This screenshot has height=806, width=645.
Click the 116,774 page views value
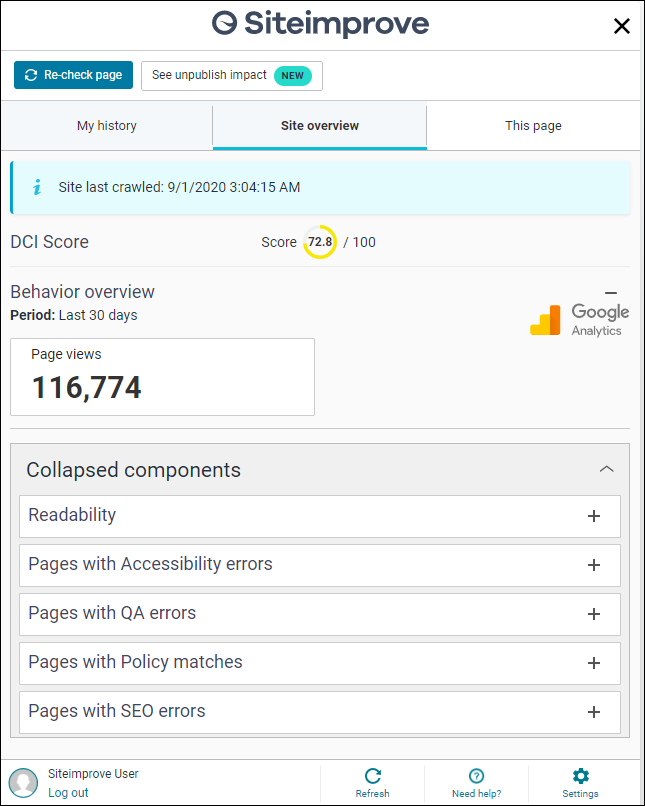86,388
